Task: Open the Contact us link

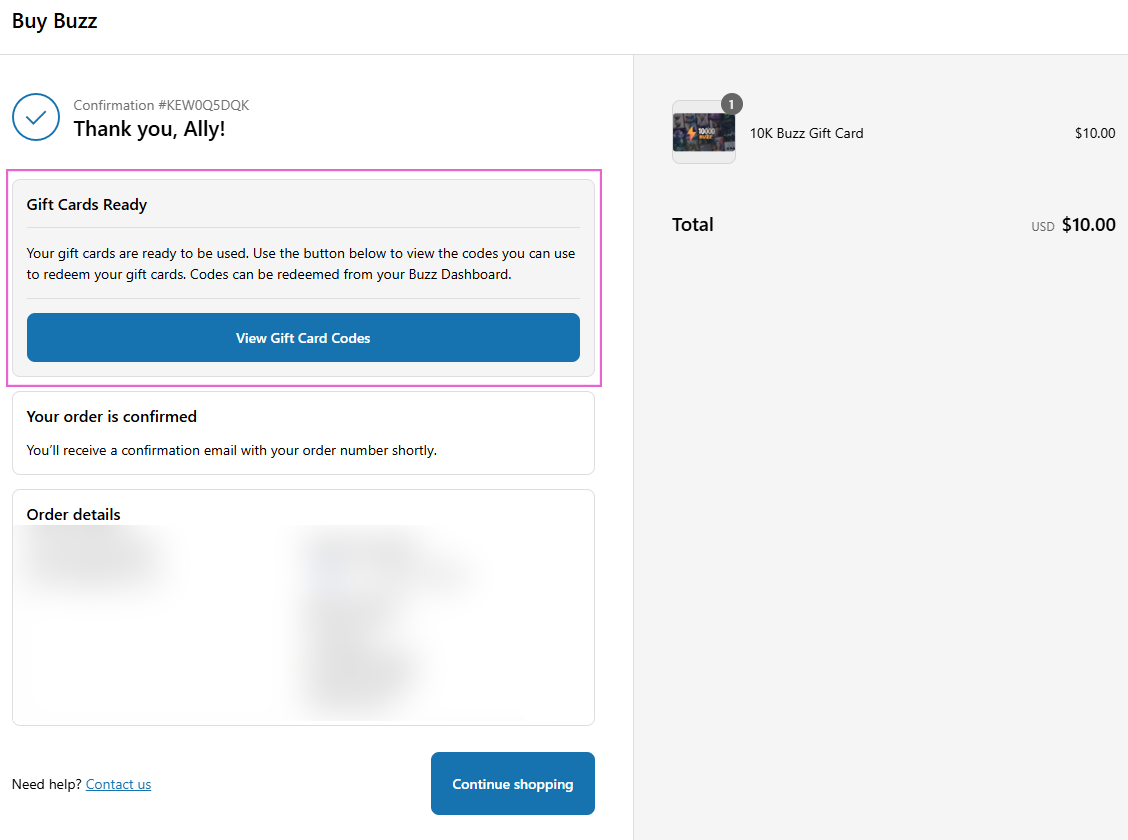Action: (x=118, y=784)
